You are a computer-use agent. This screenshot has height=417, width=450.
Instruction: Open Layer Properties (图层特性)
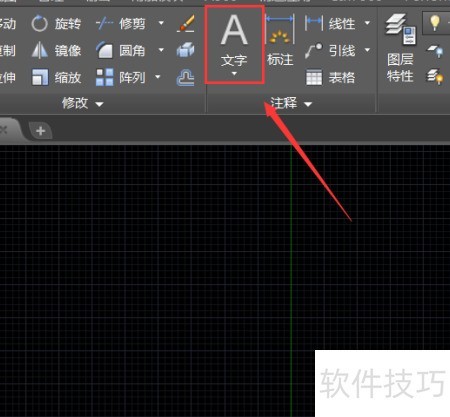coord(400,48)
